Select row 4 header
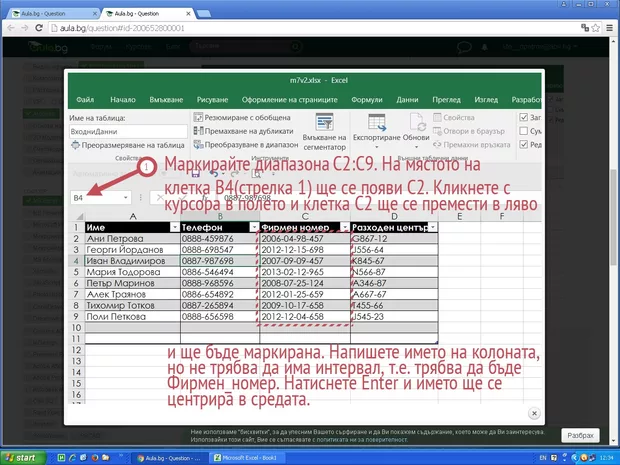Image resolution: width=620 pixels, height=465 pixels. tap(76, 261)
